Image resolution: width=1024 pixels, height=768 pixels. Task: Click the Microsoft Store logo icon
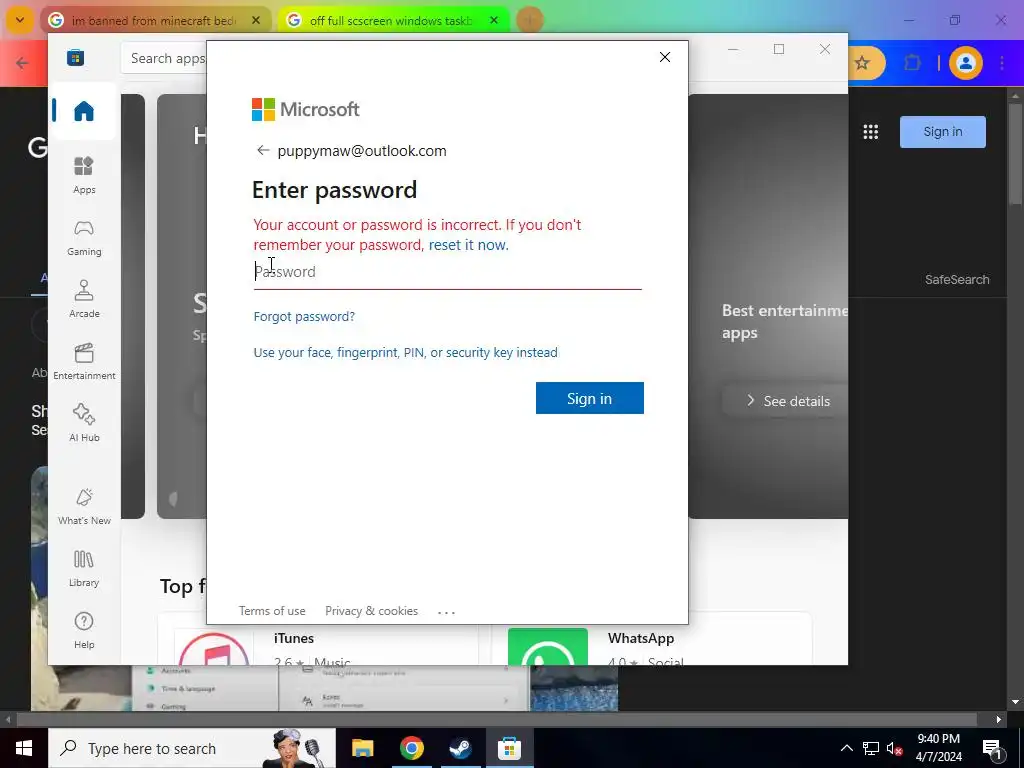pyautogui.click(x=75, y=57)
